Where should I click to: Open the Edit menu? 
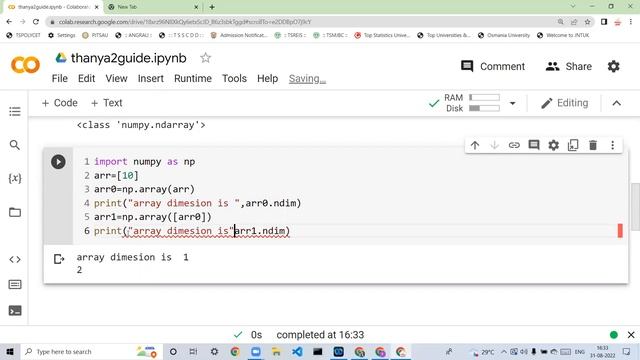click(87, 78)
